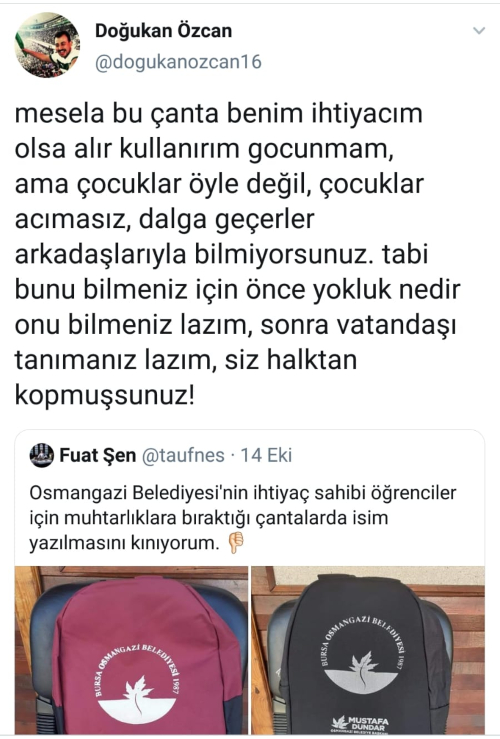Open the quoted tweet card header
Image resolution: width=500 pixels, height=739 pixels.
pos(161,455)
